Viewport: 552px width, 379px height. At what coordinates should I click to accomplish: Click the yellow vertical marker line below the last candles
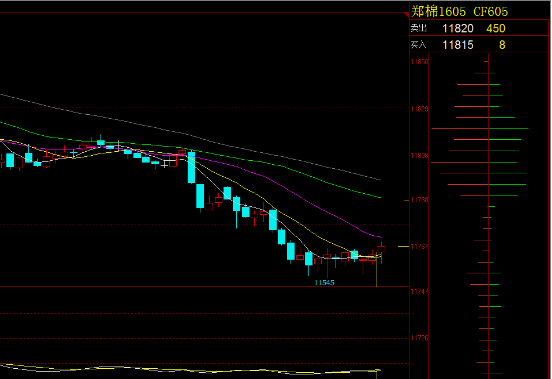(376, 273)
